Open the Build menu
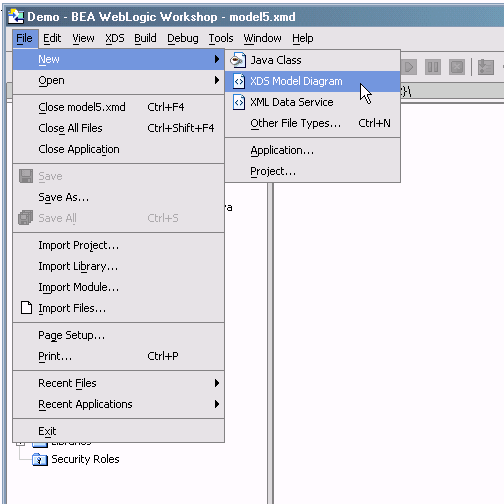504x504 pixels. 145,38
